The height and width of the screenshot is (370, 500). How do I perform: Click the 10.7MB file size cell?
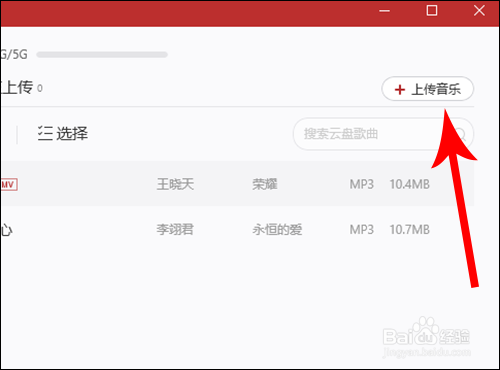[410, 229]
